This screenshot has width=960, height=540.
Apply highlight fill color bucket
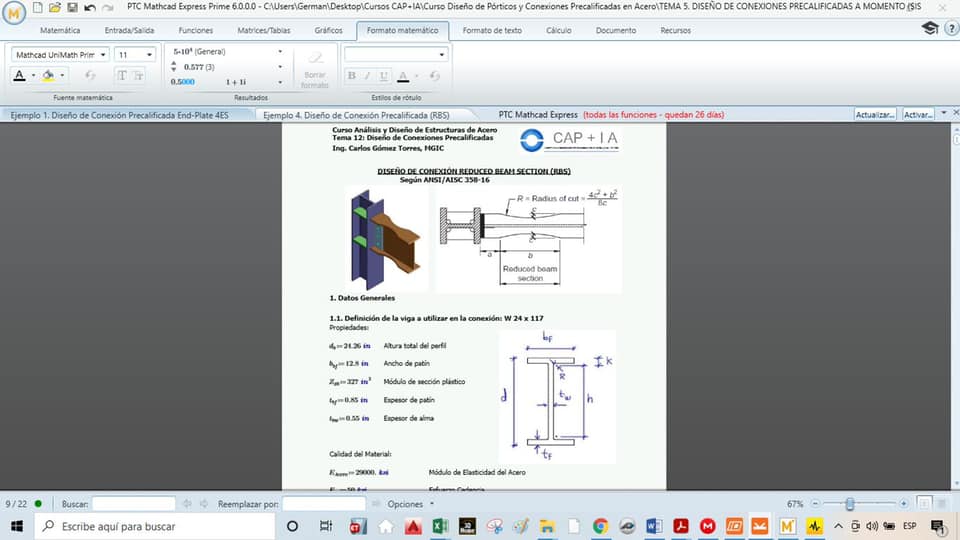point(48,75)
